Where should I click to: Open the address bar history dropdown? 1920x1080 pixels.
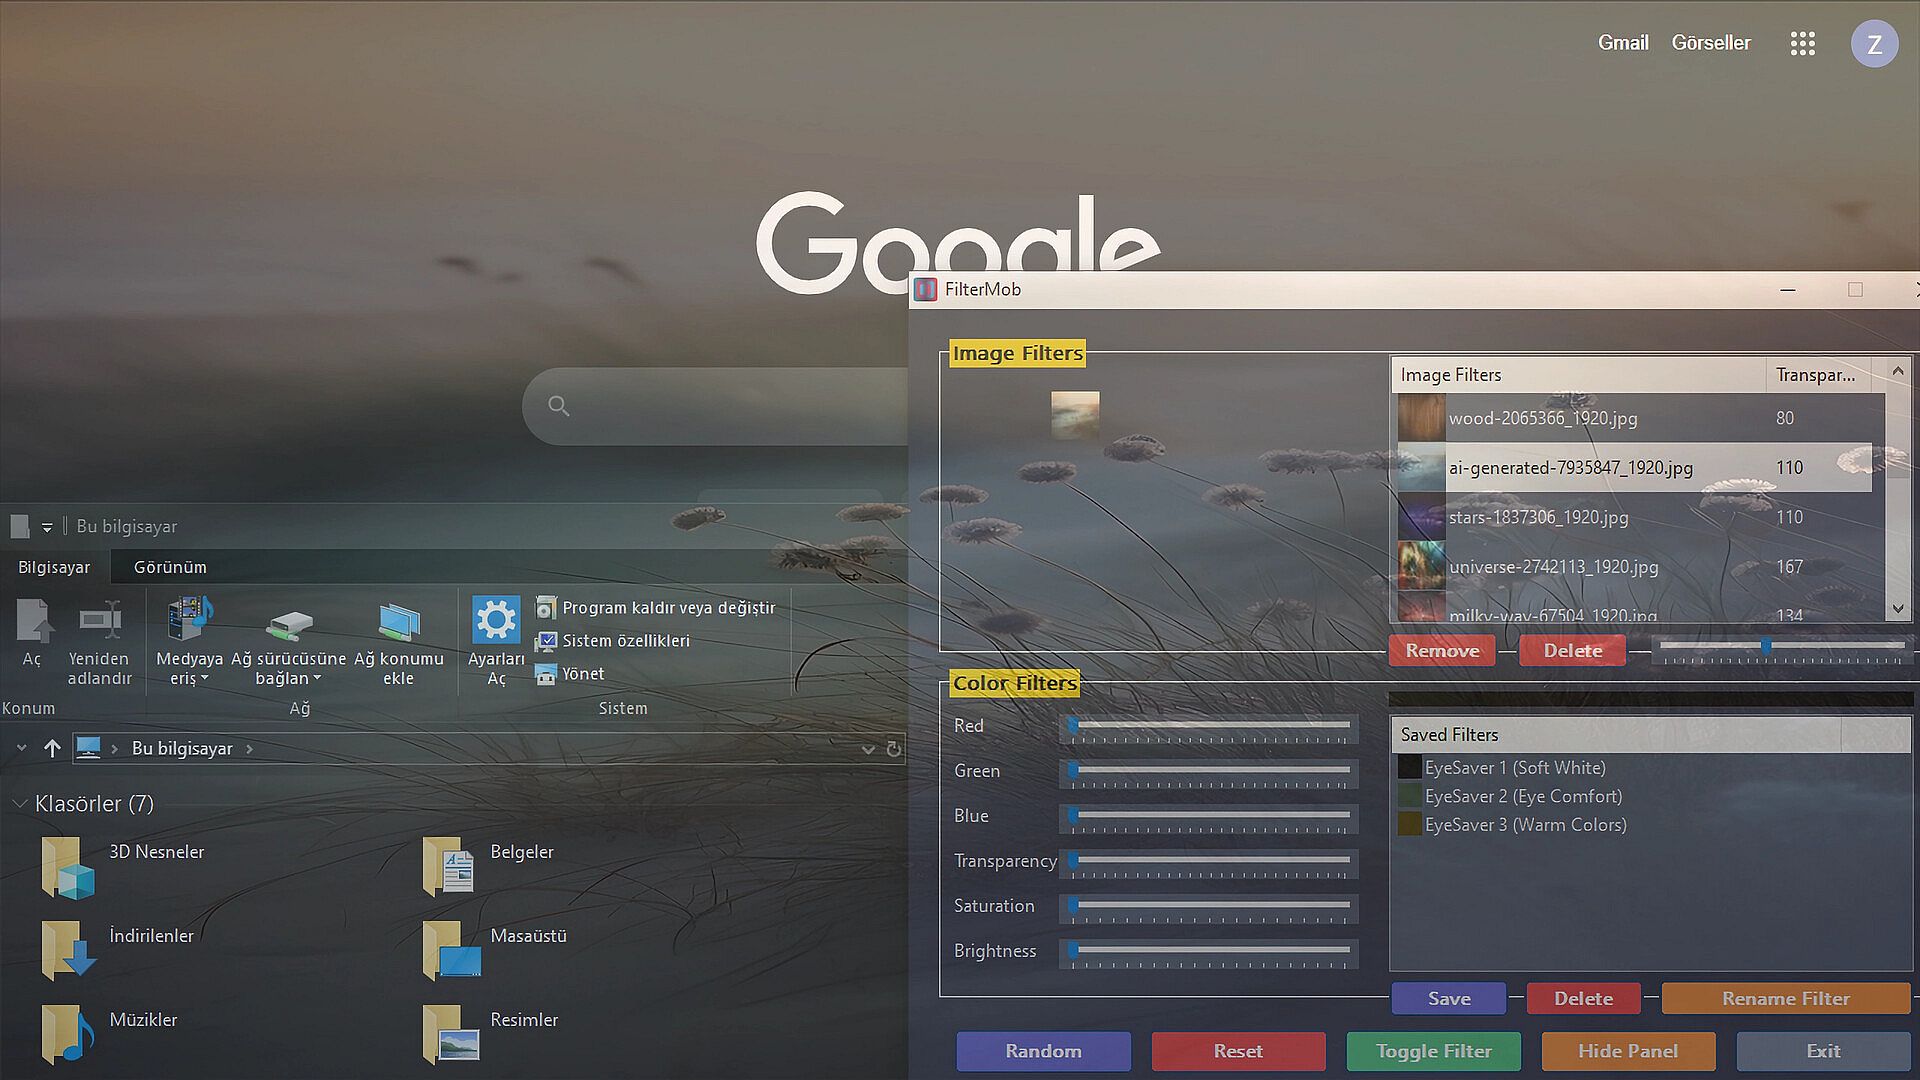coord(867,749)
